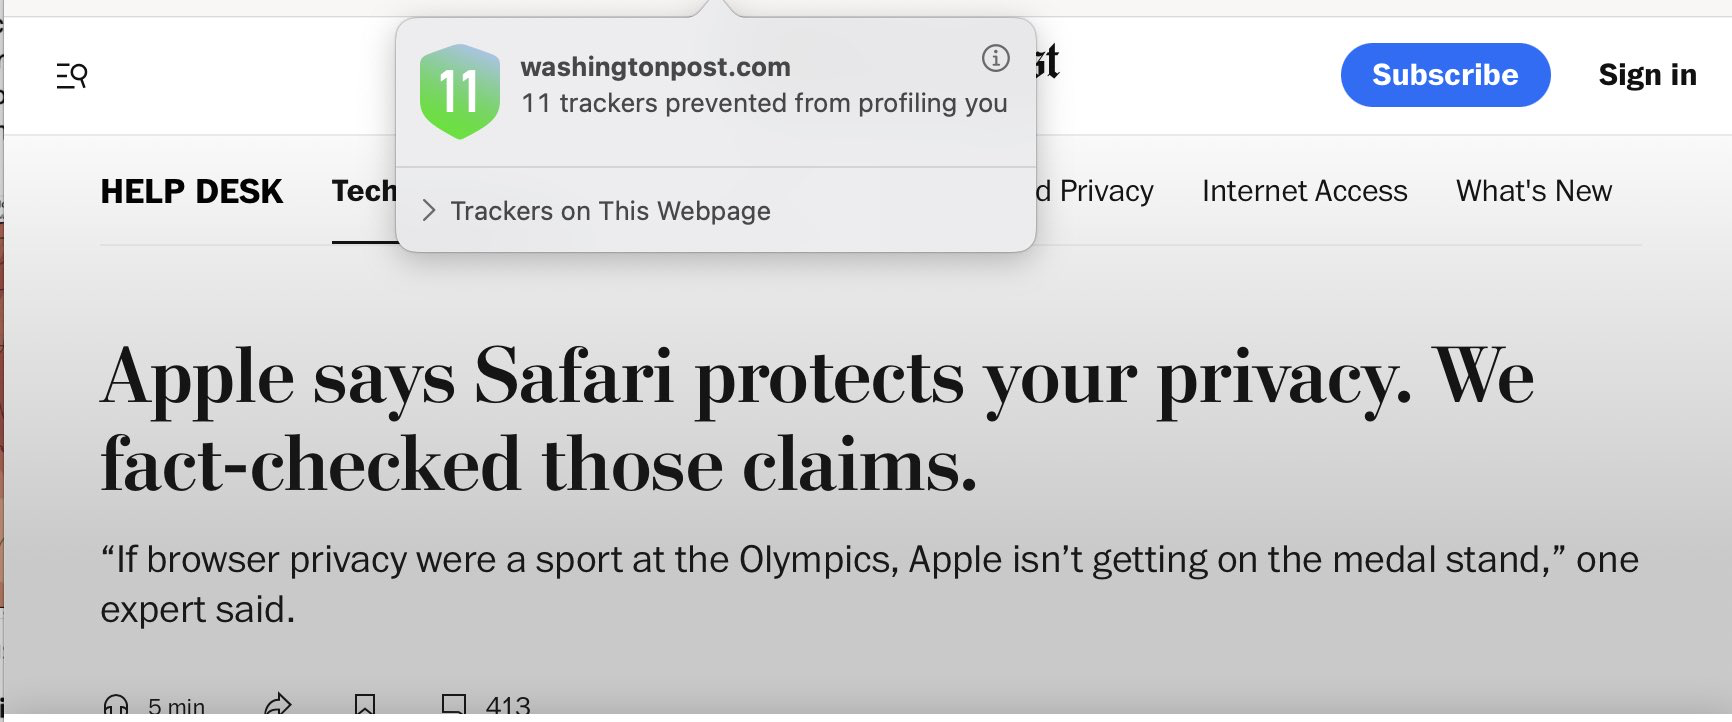The width and height of the screenshot is (1732, 722).
Task: Go to the HELP DESK section
Action: point(192,191)
